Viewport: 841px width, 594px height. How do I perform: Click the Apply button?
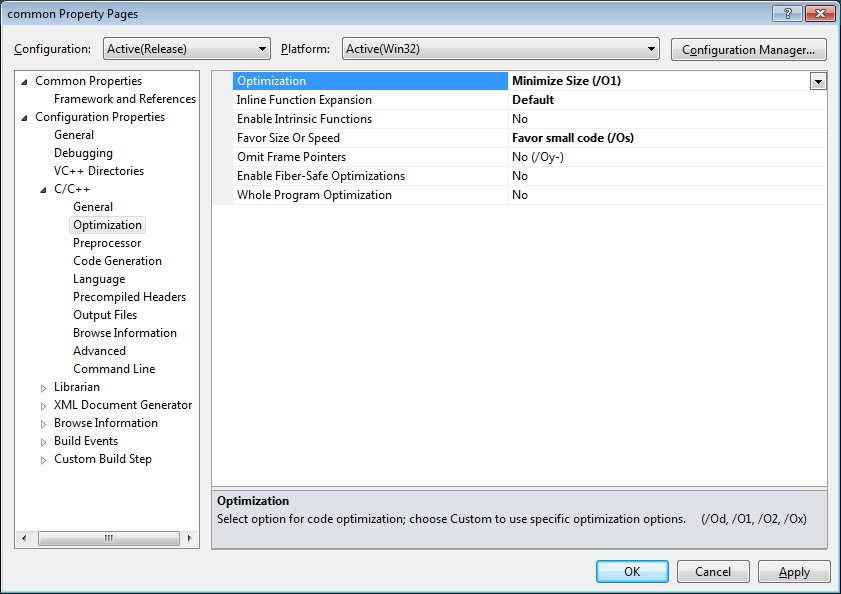(794, 572)
